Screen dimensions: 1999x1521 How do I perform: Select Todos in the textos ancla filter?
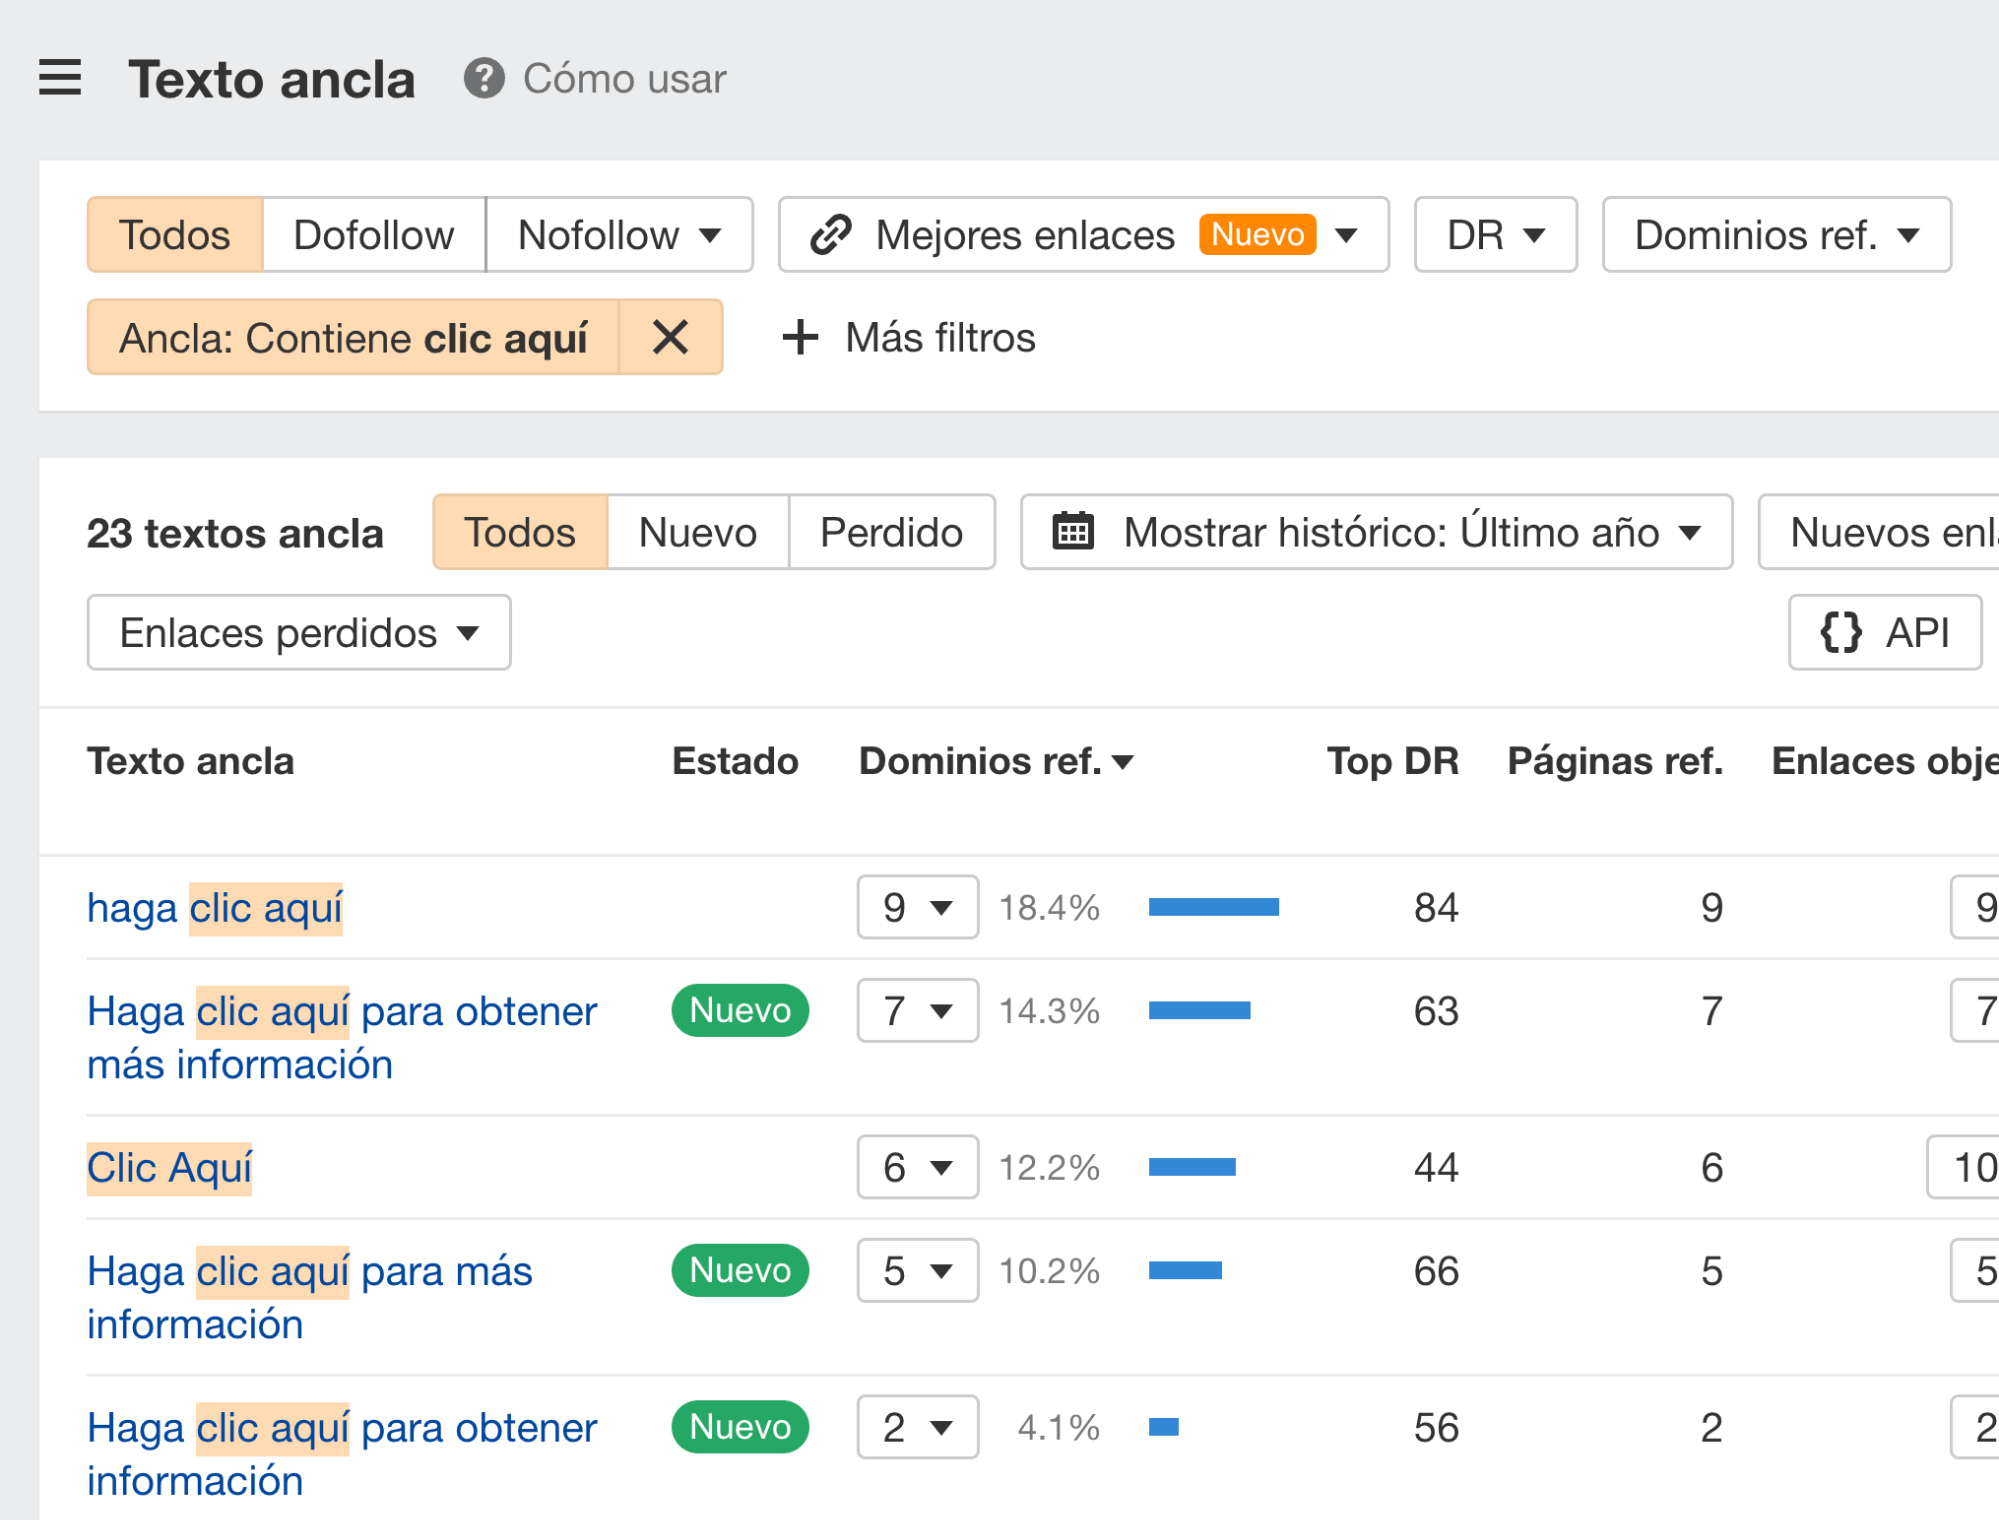pos(518,532)
